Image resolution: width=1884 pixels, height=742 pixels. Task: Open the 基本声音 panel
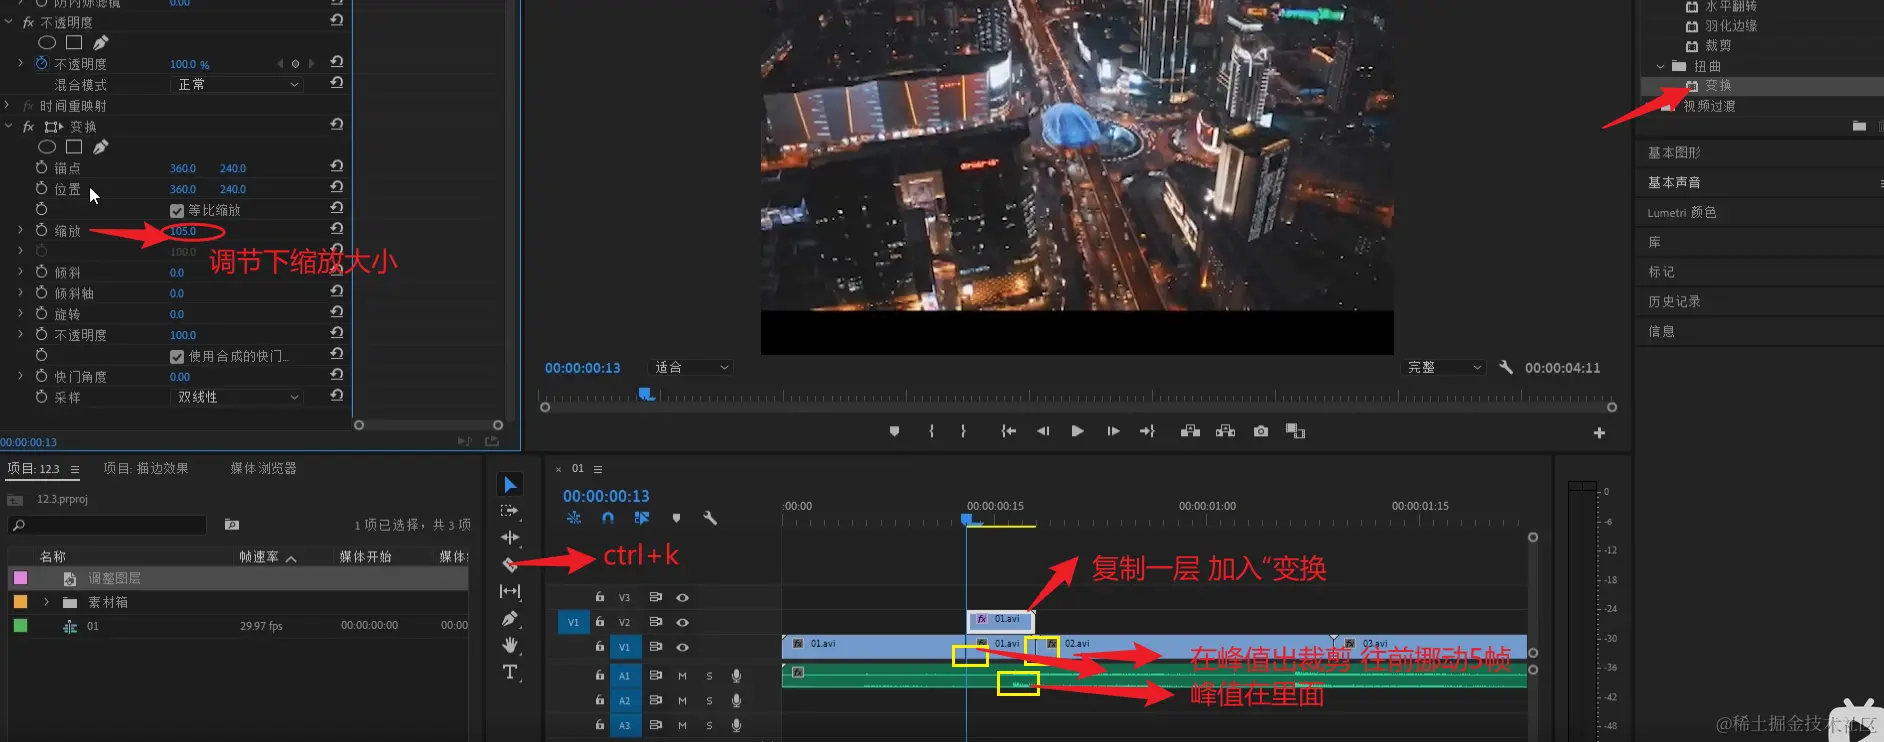pyautogui.click(x=1674, y=182)
